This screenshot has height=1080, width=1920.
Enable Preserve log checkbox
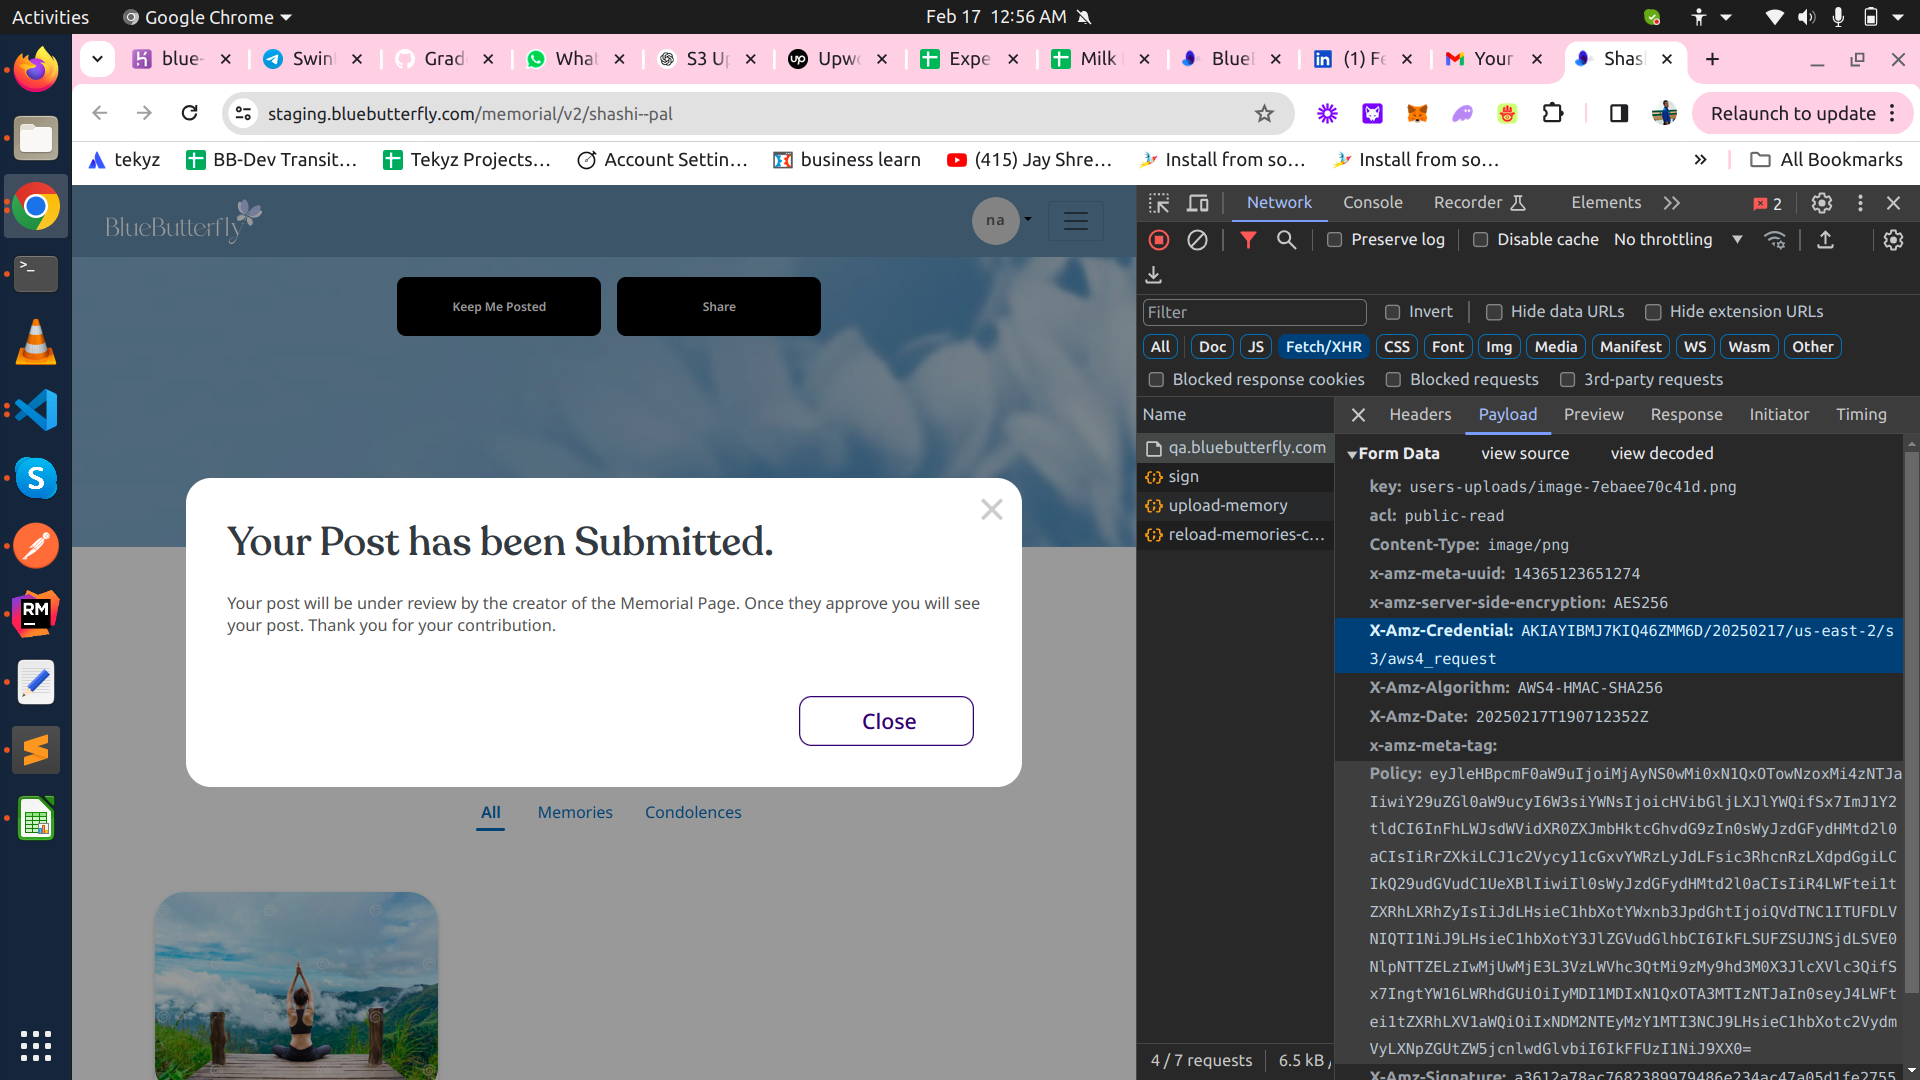click(x=1334, y=240)
